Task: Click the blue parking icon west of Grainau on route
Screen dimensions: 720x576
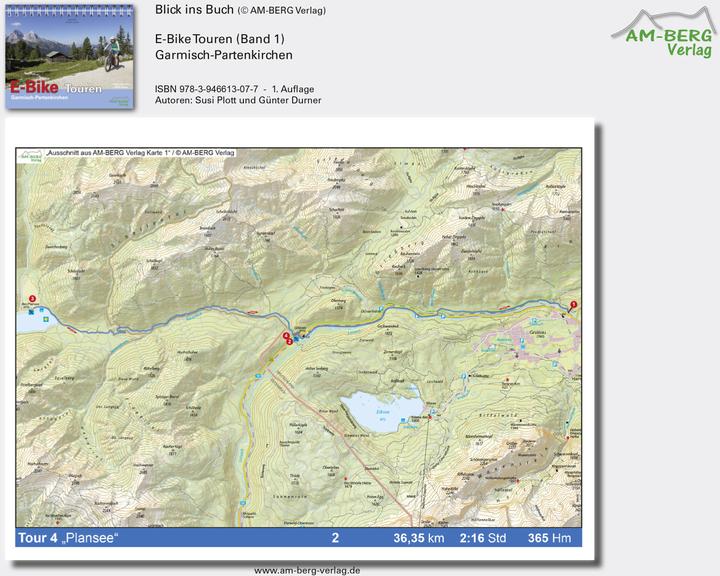Action: click(443, 316)
